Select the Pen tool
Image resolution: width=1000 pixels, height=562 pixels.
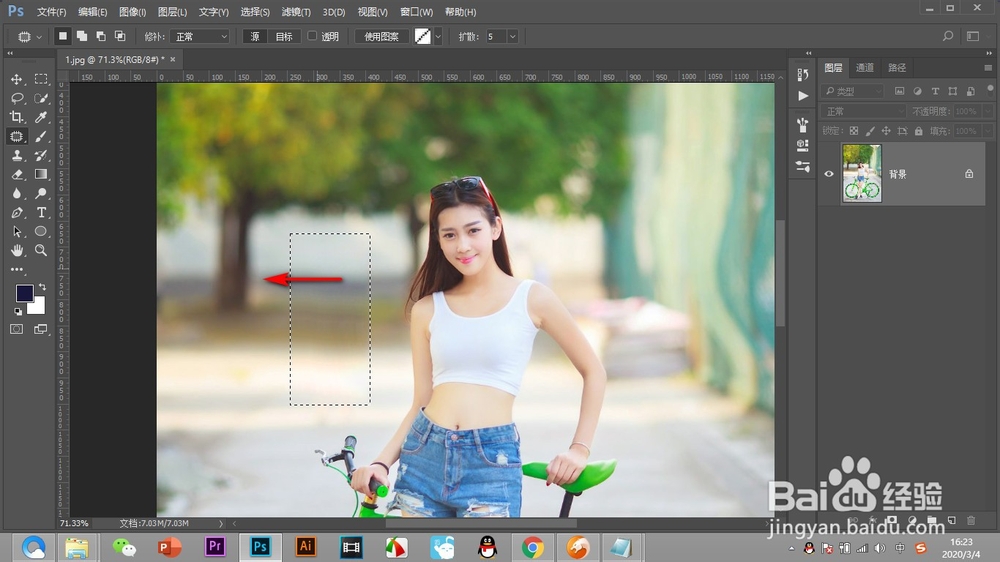pyautogui.click(x=17, y=212)
